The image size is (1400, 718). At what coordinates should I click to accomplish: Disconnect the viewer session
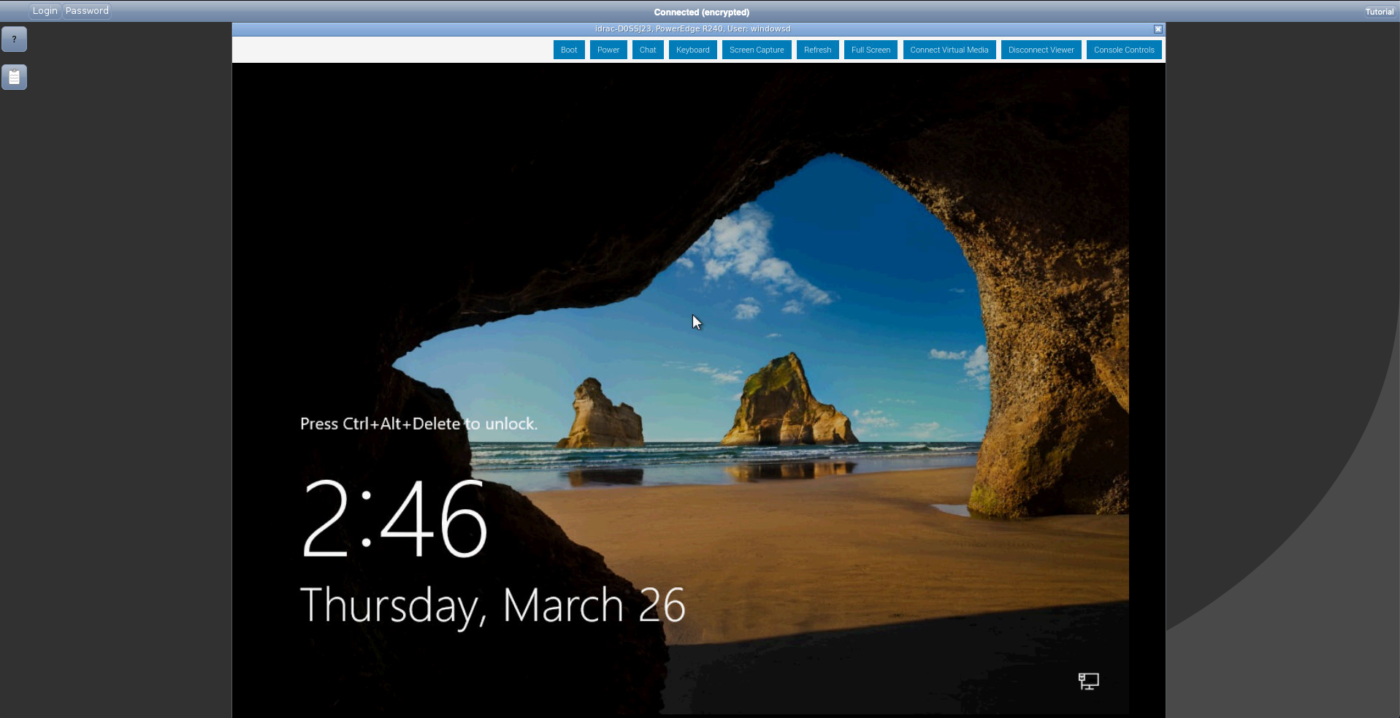click(x=1040, y=49)
